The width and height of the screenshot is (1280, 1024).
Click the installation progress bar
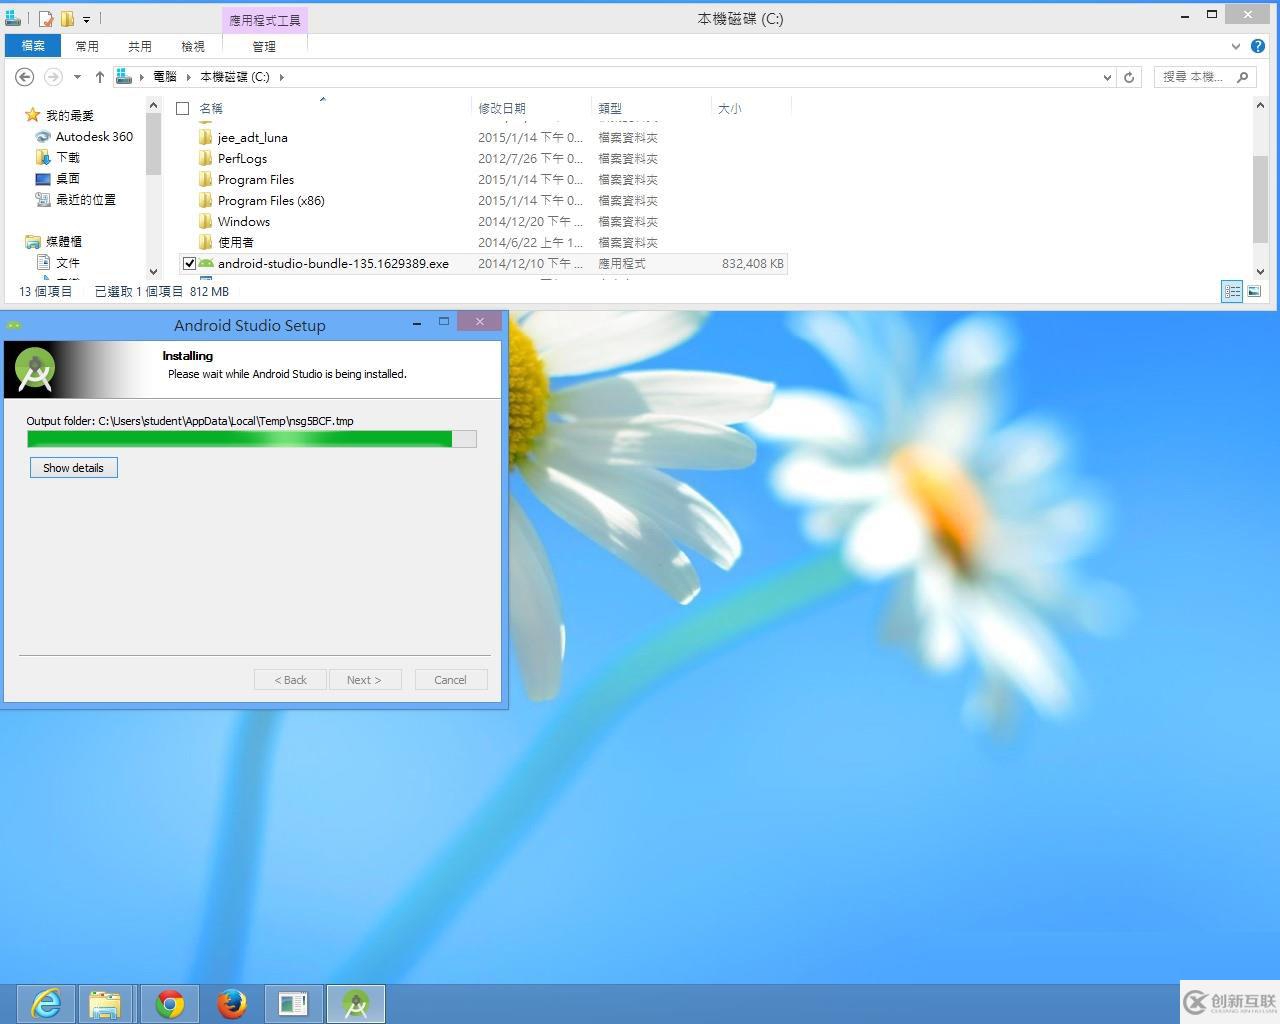252,439
